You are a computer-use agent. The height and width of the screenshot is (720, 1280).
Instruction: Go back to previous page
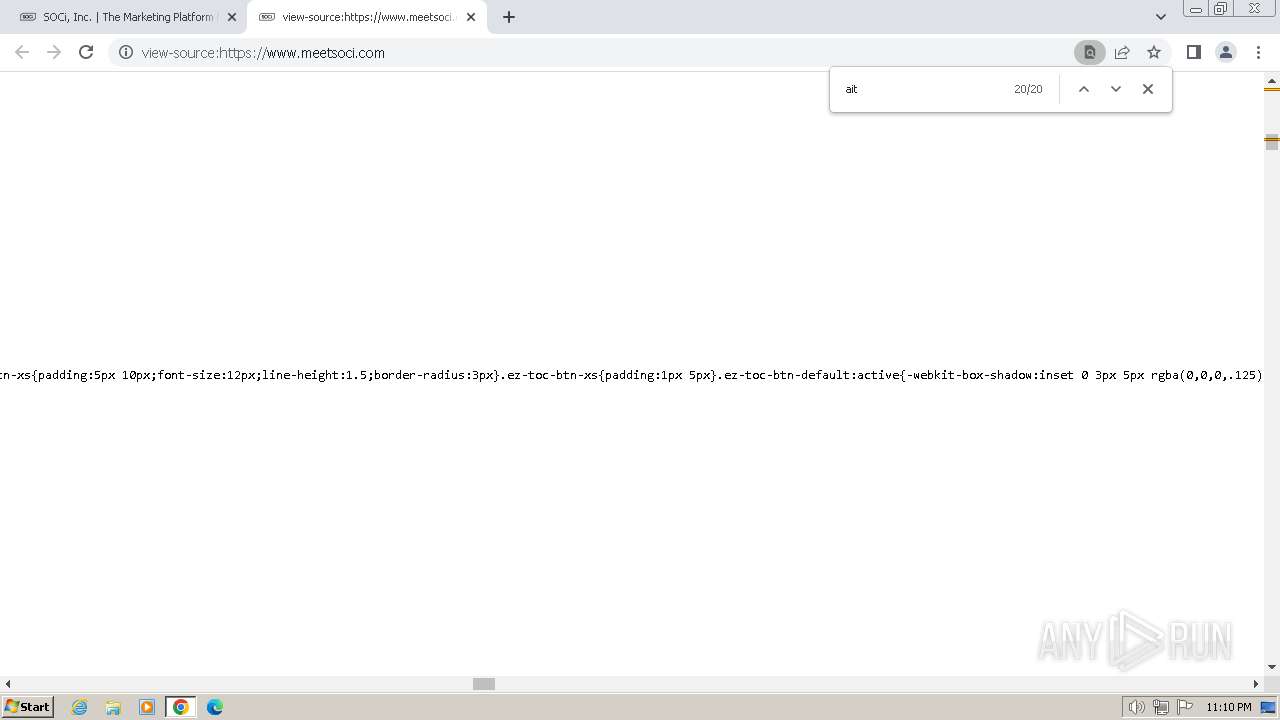[x=22, y=52]
